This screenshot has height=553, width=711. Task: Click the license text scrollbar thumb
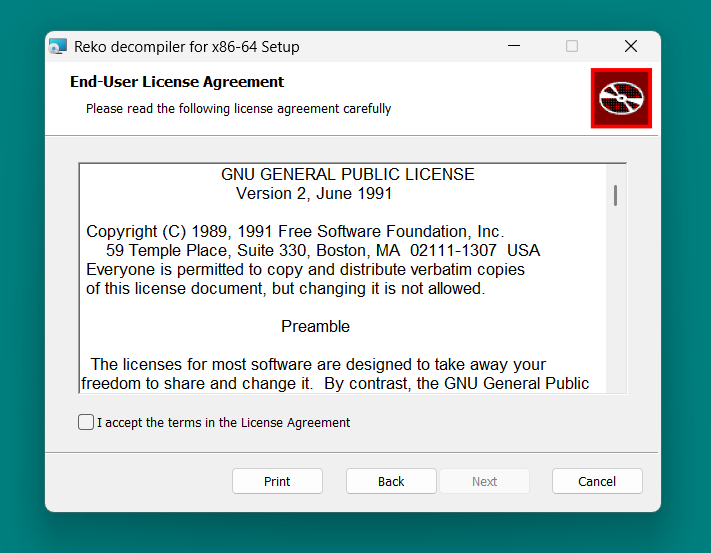615,195
